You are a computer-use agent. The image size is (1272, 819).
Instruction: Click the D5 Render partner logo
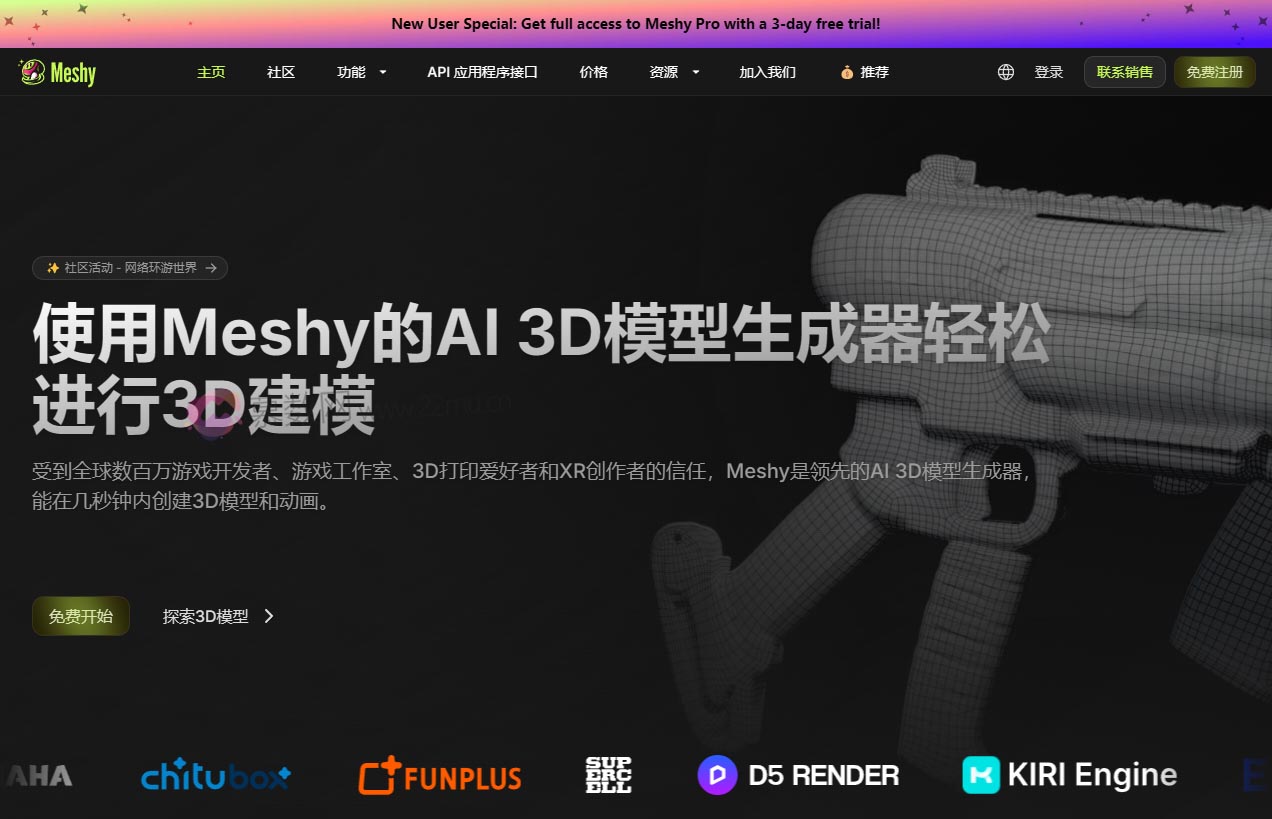pyautogui.click(x=798, y=775)
